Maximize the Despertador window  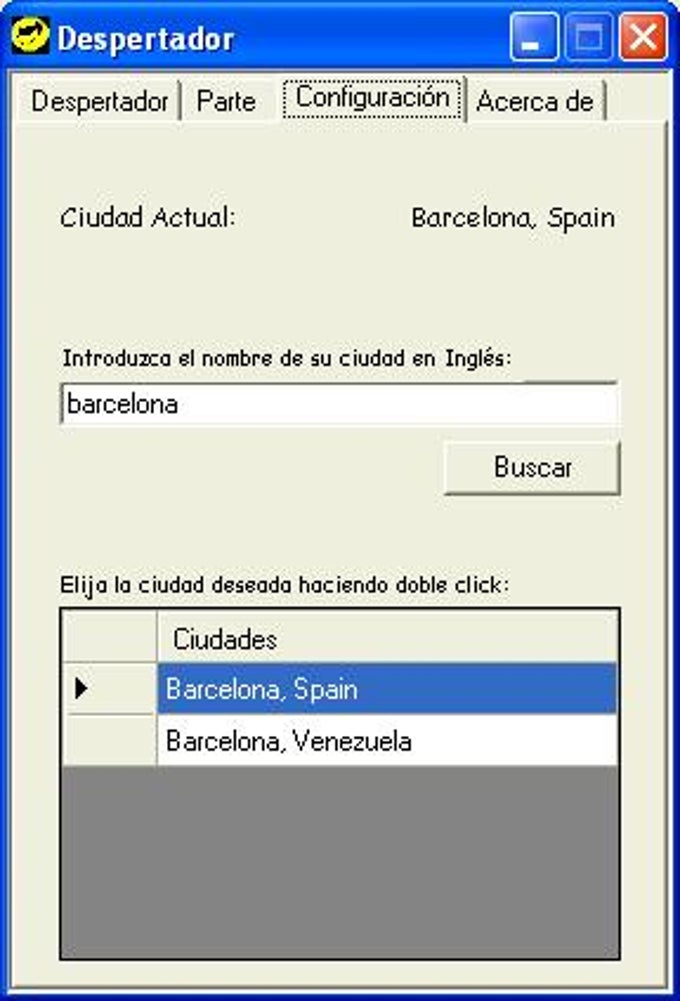589,38
